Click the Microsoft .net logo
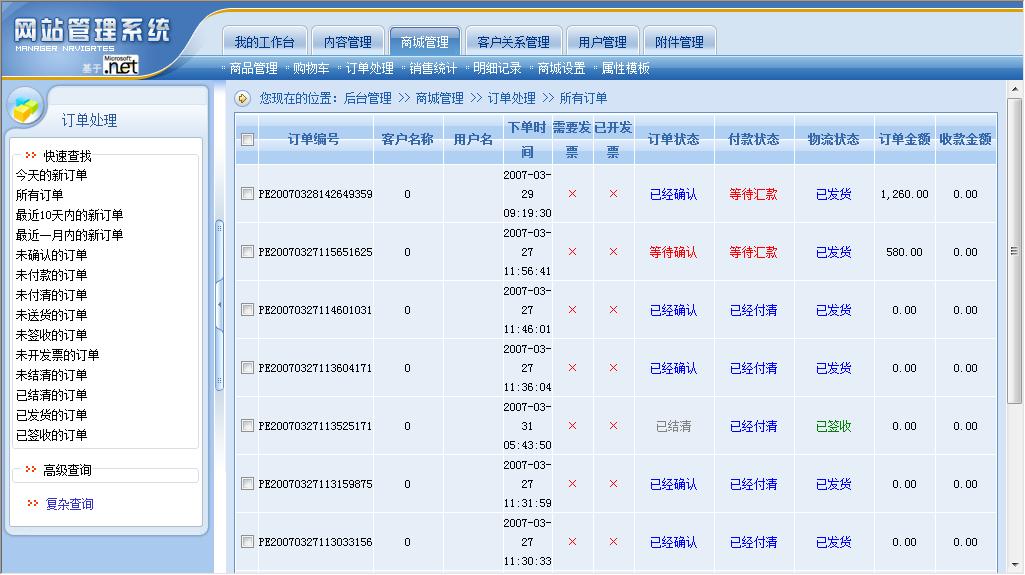Screen dimensions: 1025x575 [120, 65]
